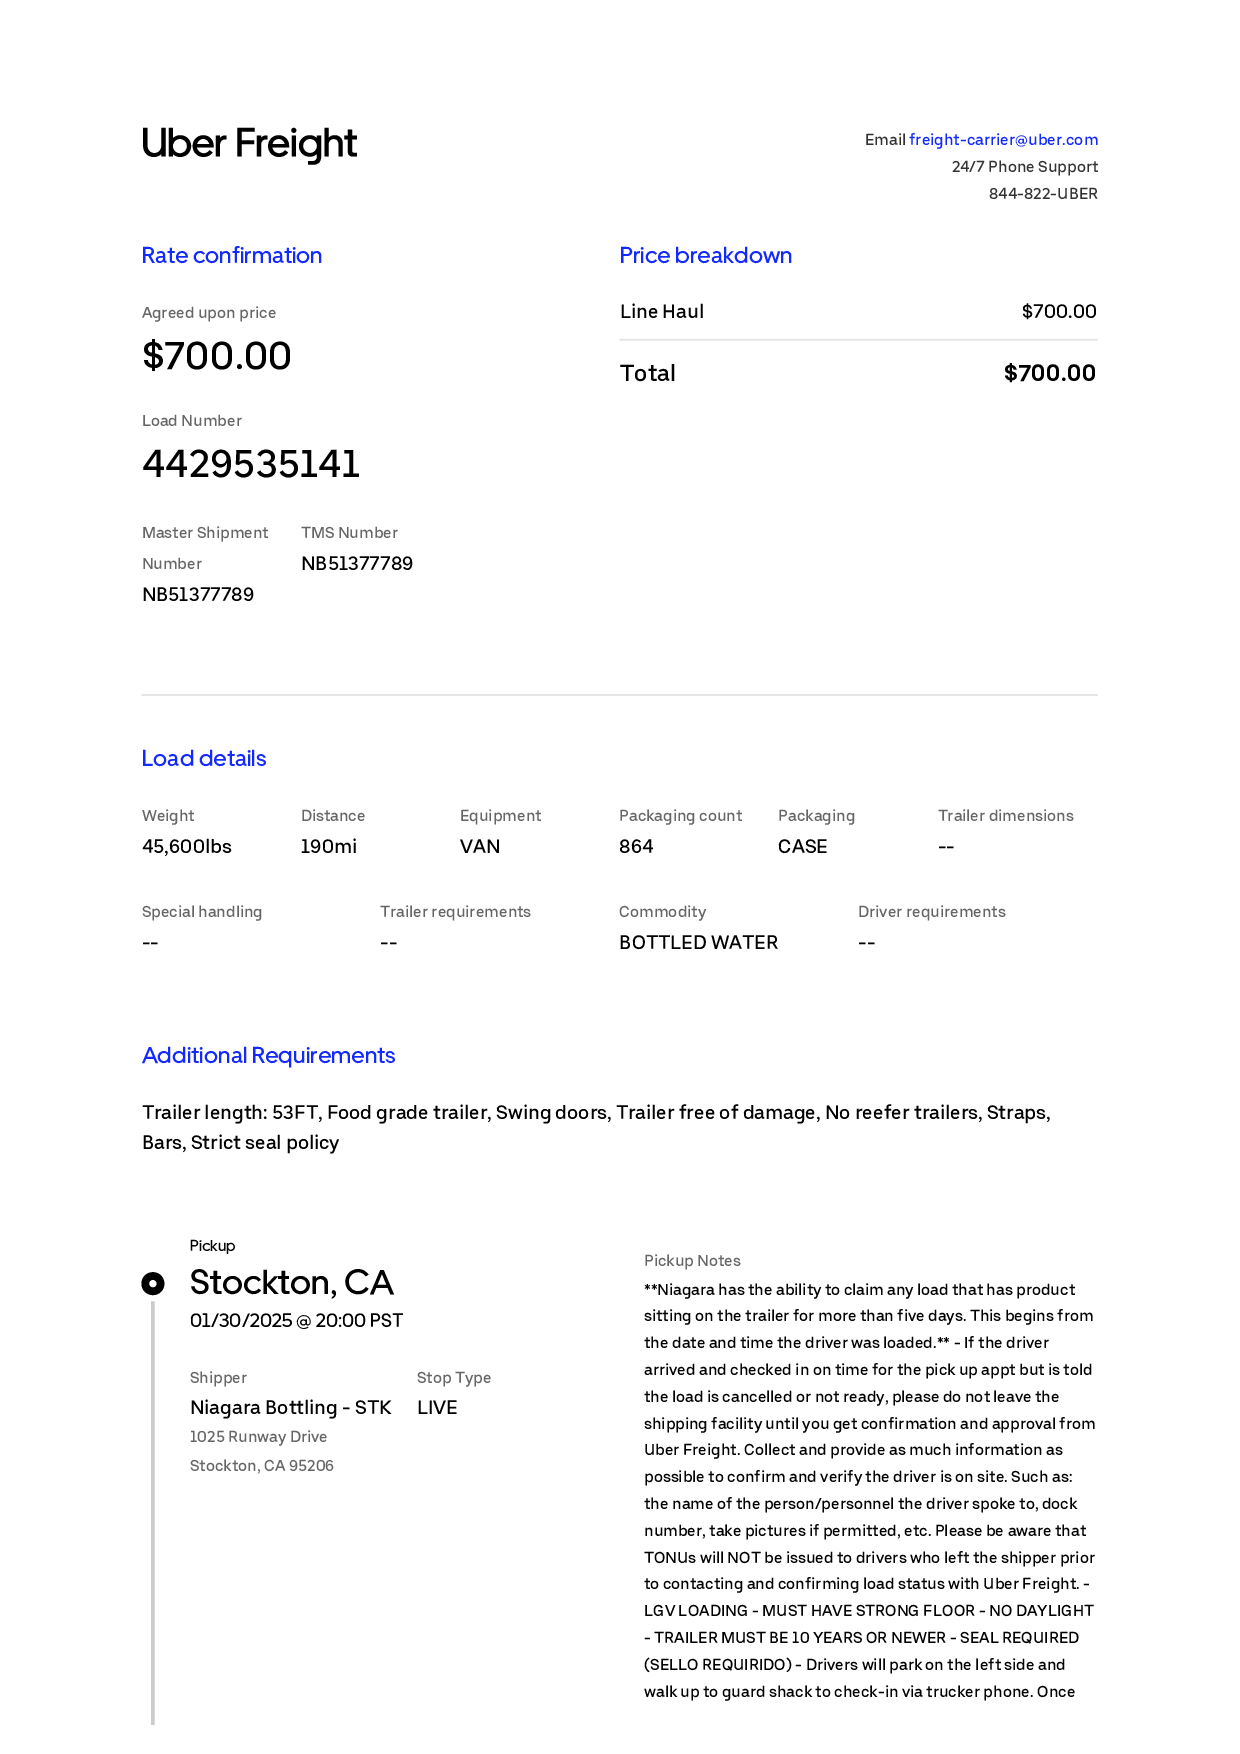This screenshot has height=1754, width=1240.
Task: Click the 45,600lbs weight value
Action: [x=187, y=846]
